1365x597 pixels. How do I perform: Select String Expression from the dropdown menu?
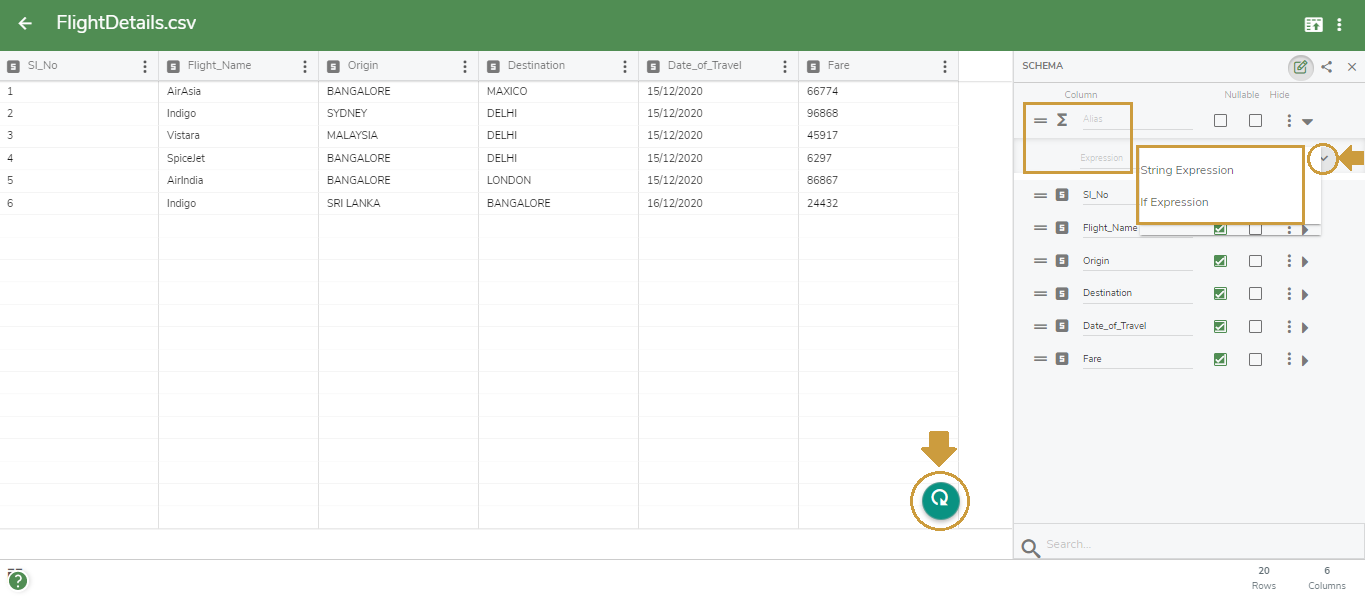pyautogui.click(x=1185, y=169)
